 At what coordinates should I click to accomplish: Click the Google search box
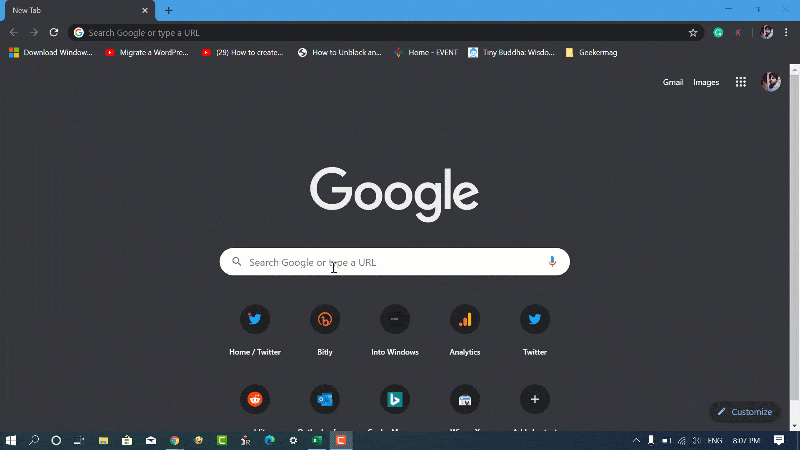point(394,262)
